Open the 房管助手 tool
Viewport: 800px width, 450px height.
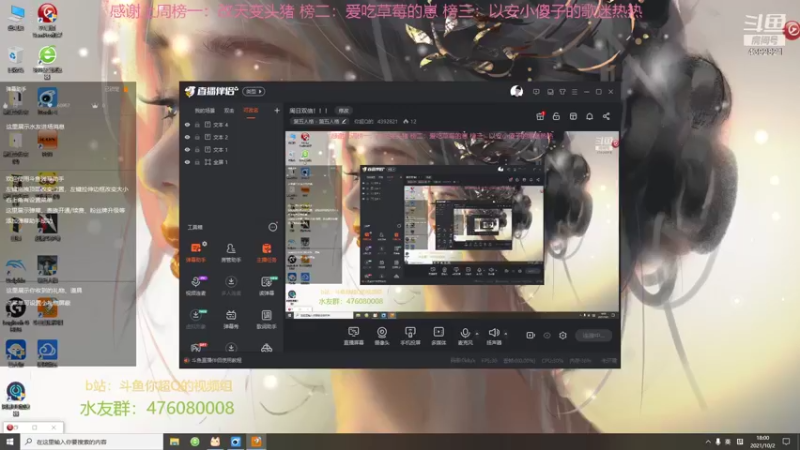[231, 253]
